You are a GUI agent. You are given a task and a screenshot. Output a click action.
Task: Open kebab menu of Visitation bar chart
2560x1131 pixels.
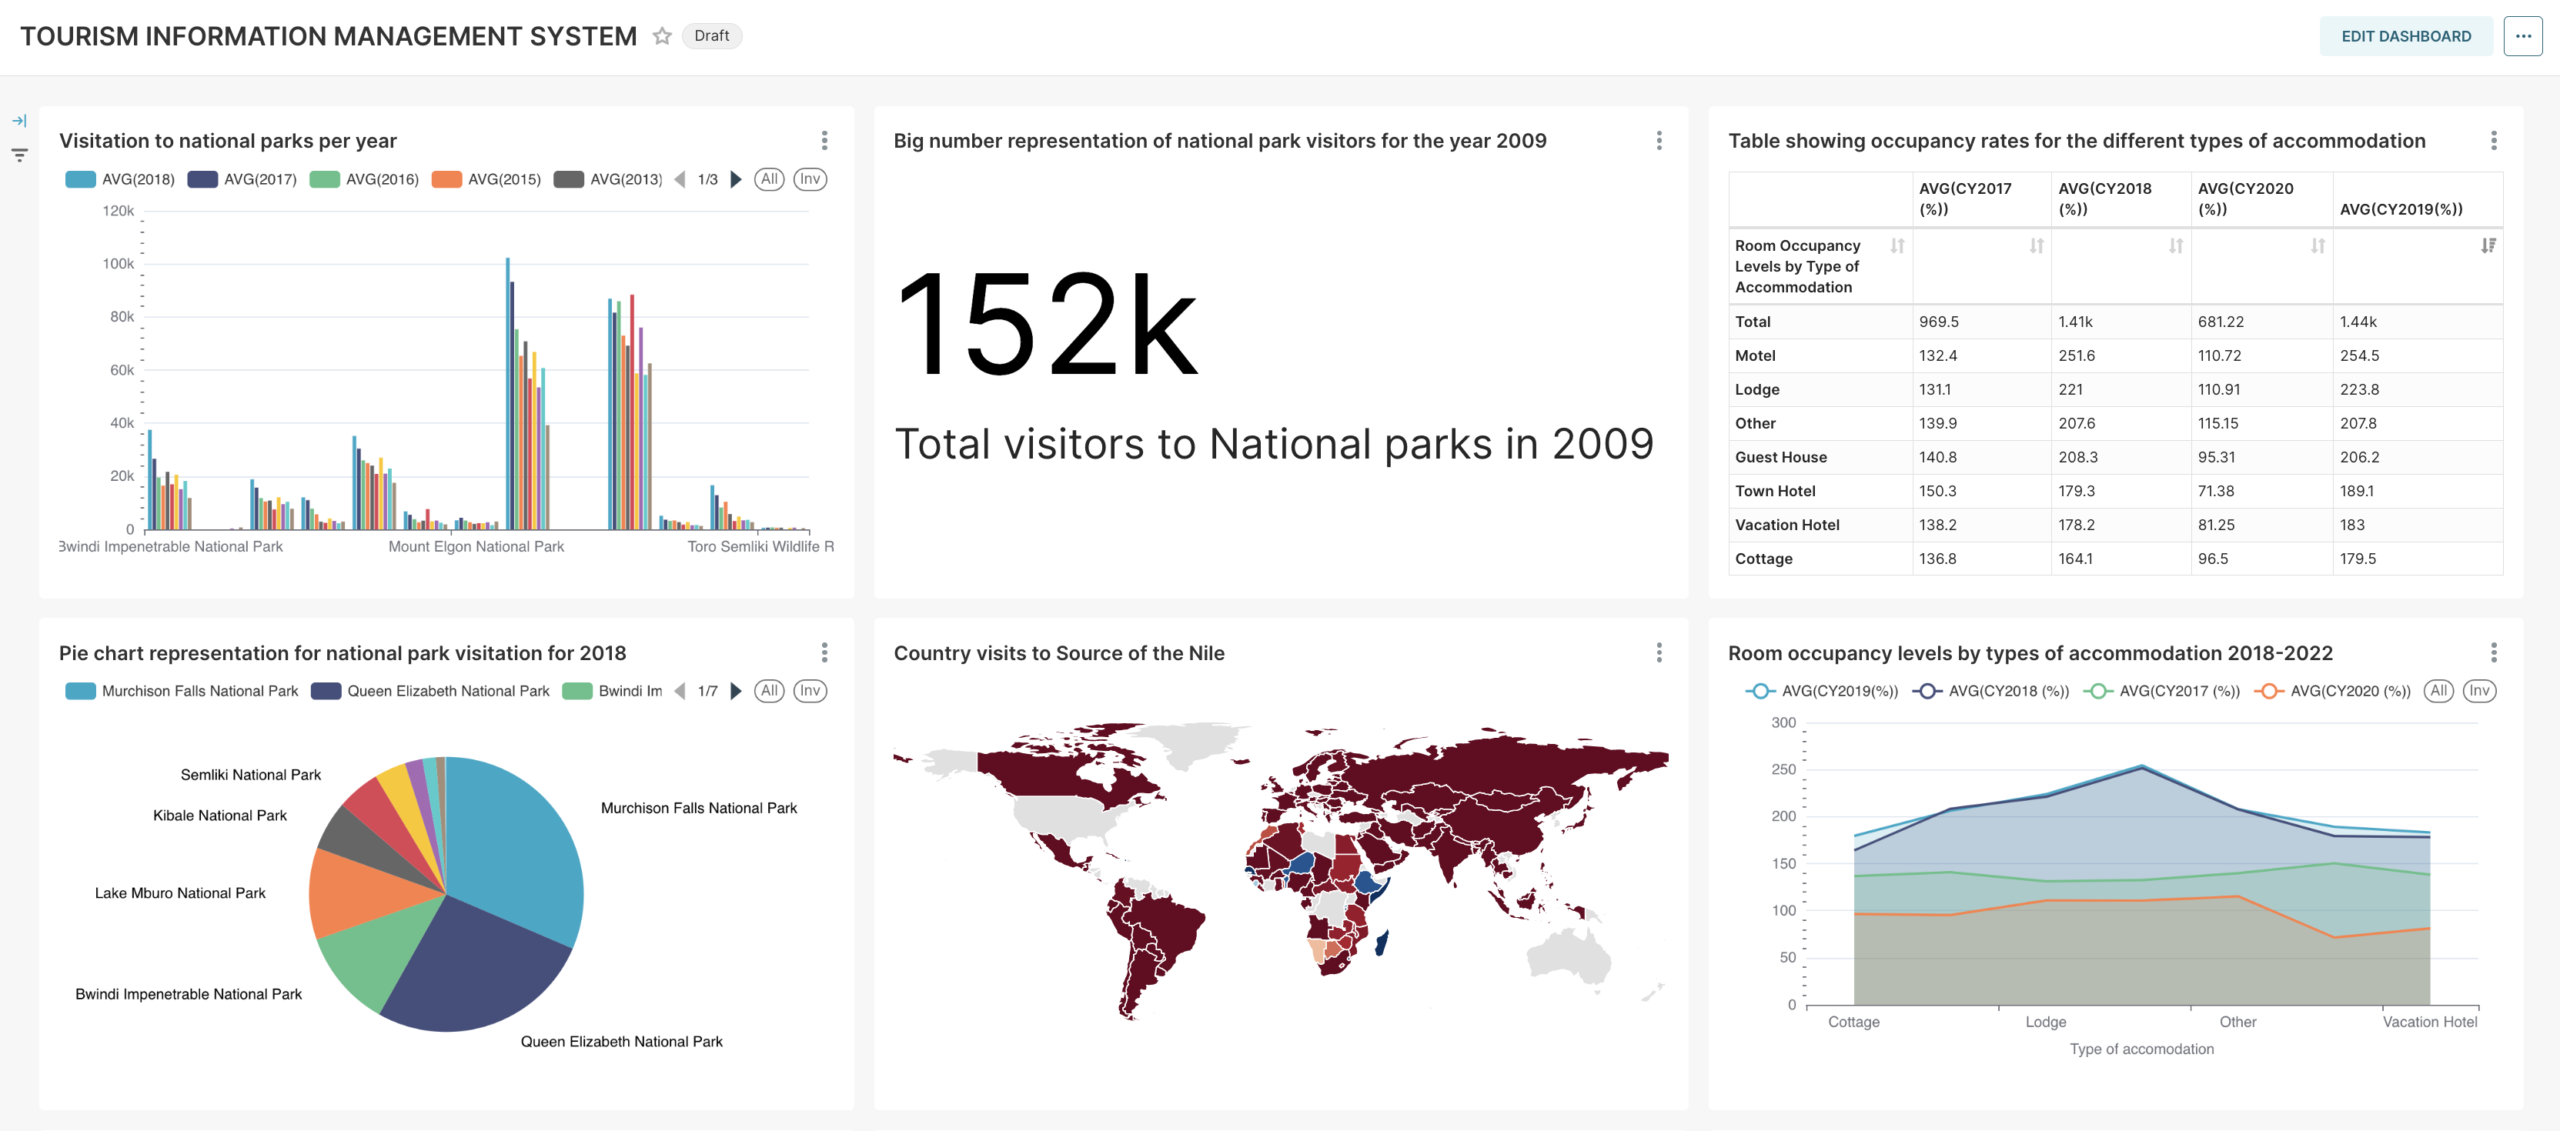824,141
